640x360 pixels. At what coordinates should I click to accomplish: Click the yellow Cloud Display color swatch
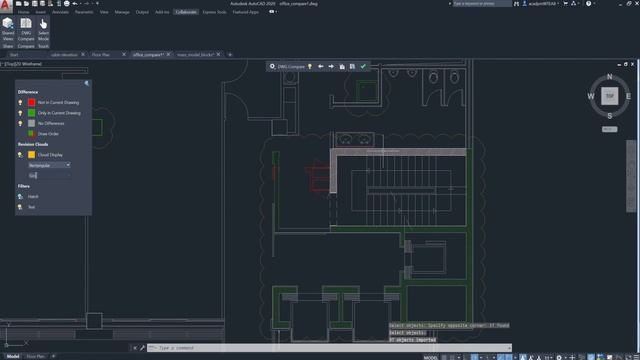click(31, 155)
